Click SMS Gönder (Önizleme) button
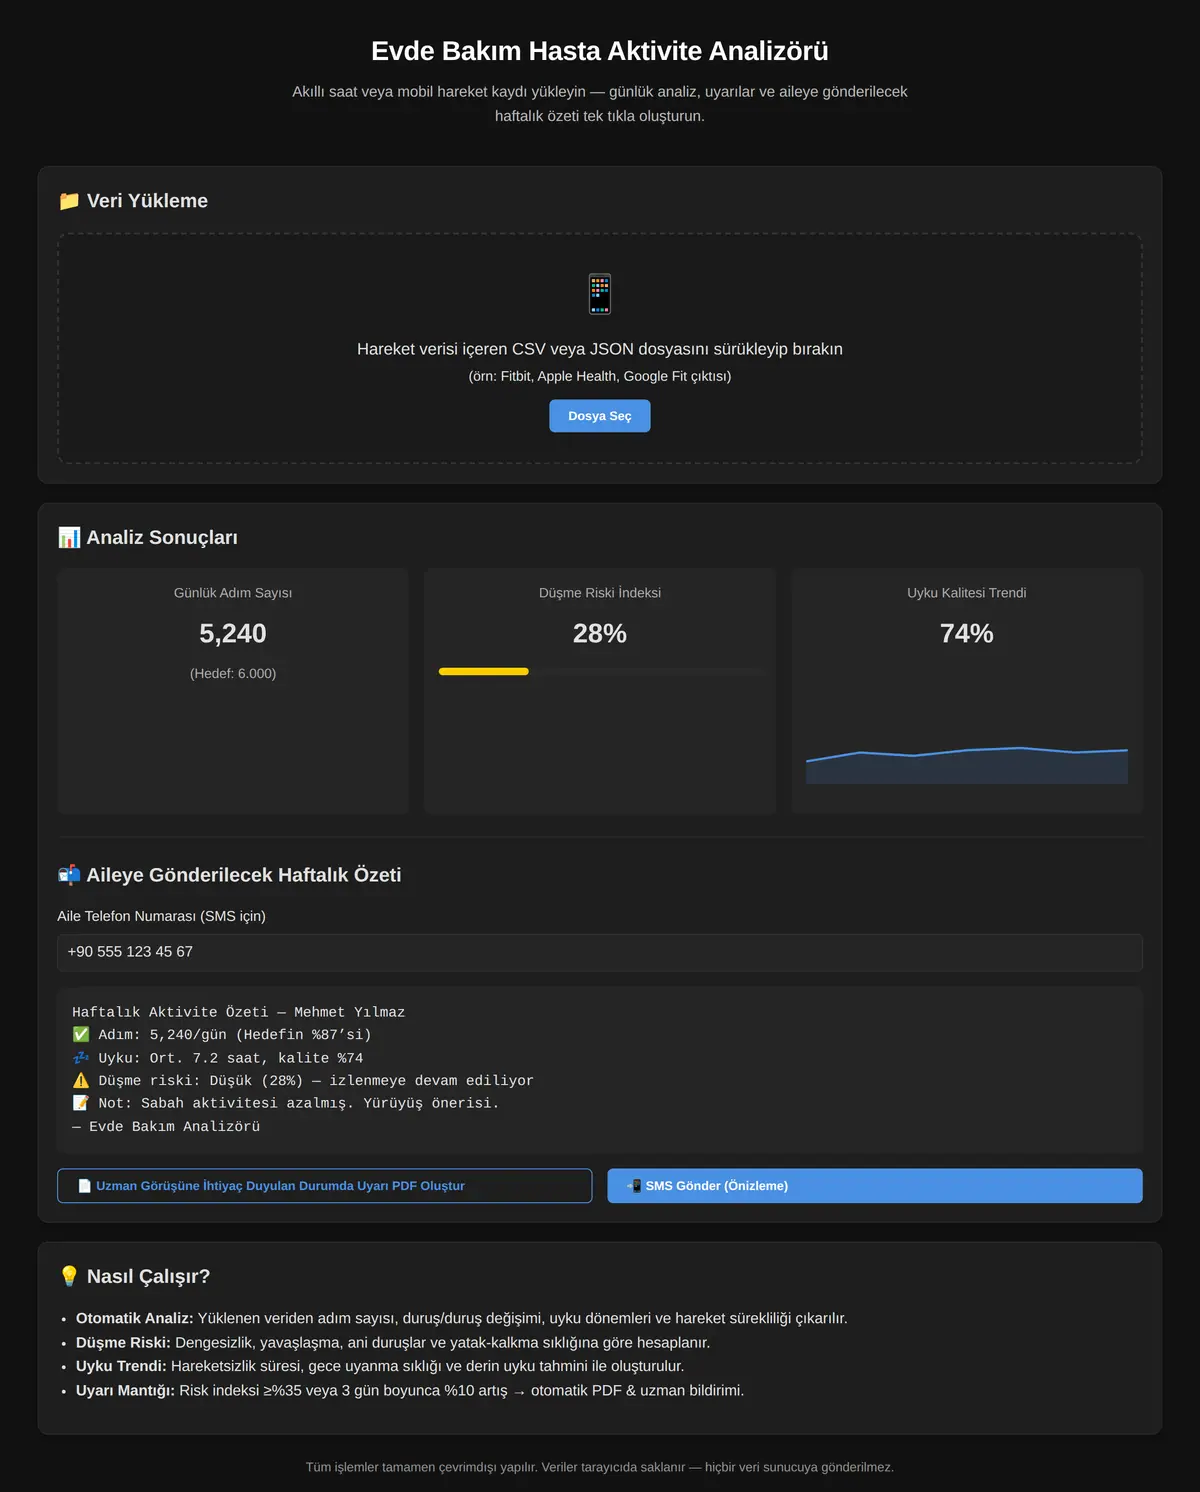The image size is (1200, 1492). (875, 1186)
